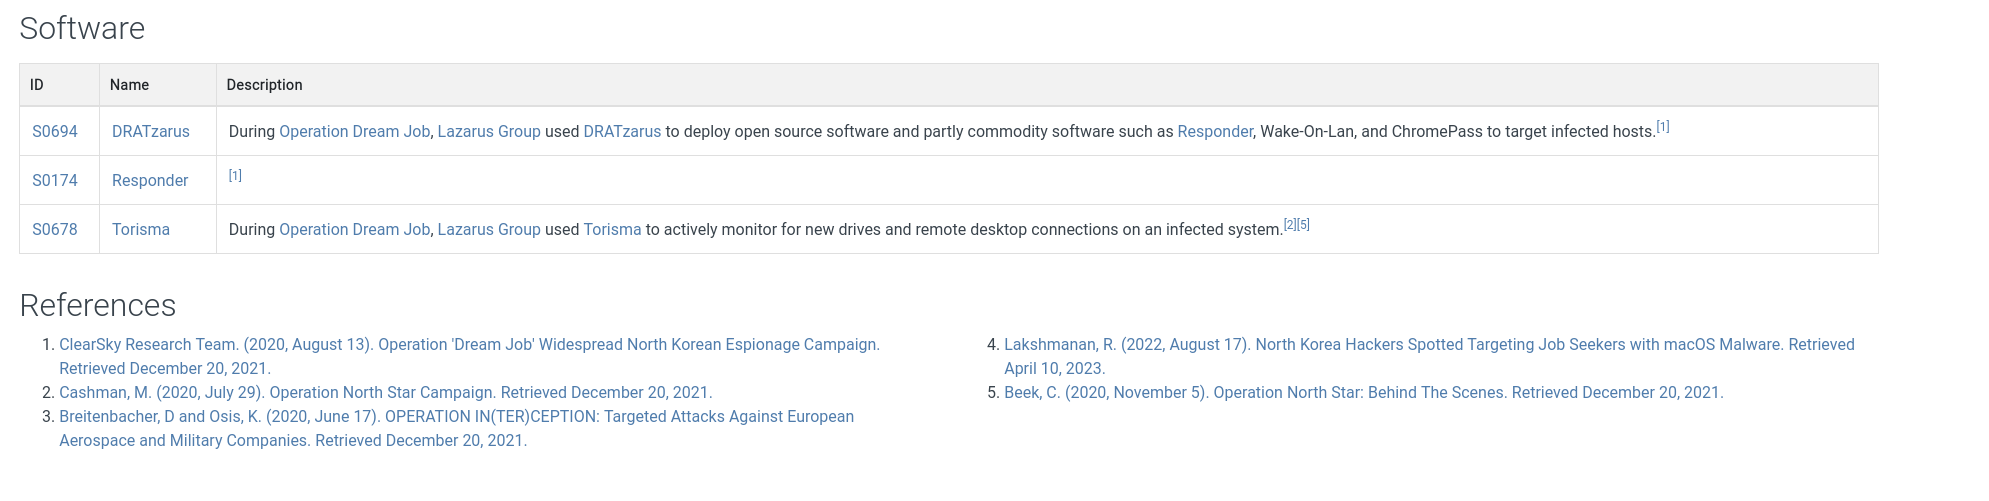
Task: Open Operation Dream Job link in DRATzarus row
Action: pos(354,131)
